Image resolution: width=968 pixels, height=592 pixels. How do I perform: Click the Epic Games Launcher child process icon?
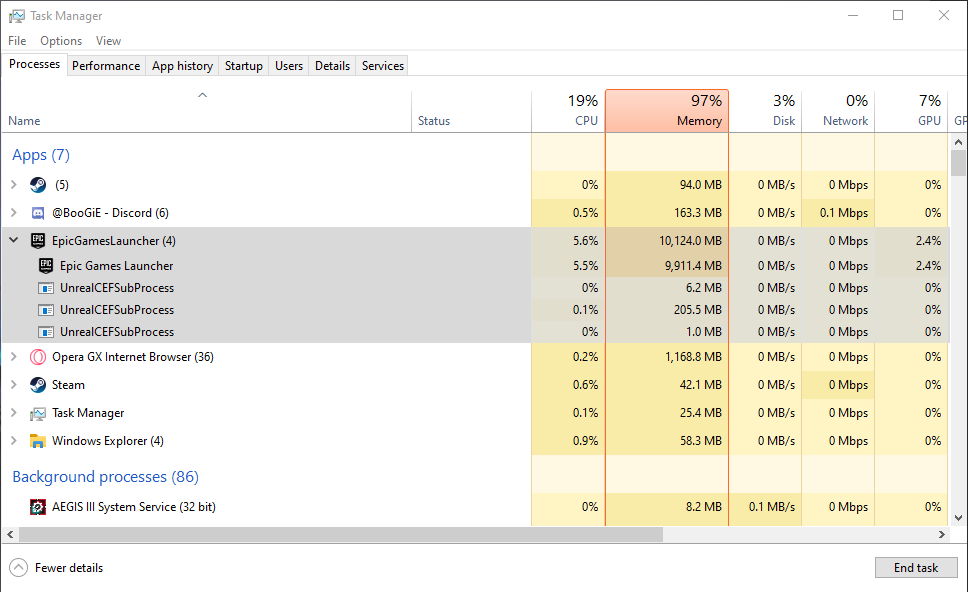[46, 266]
